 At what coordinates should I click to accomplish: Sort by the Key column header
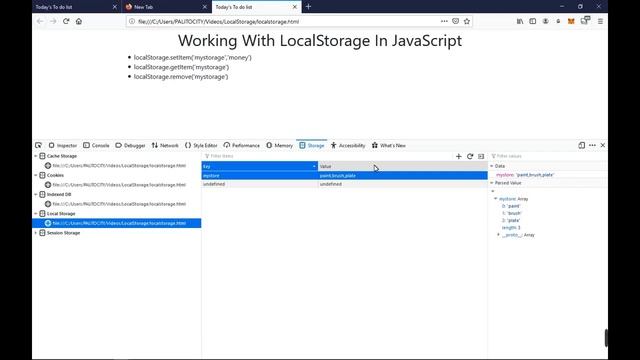tap(260, 166)
